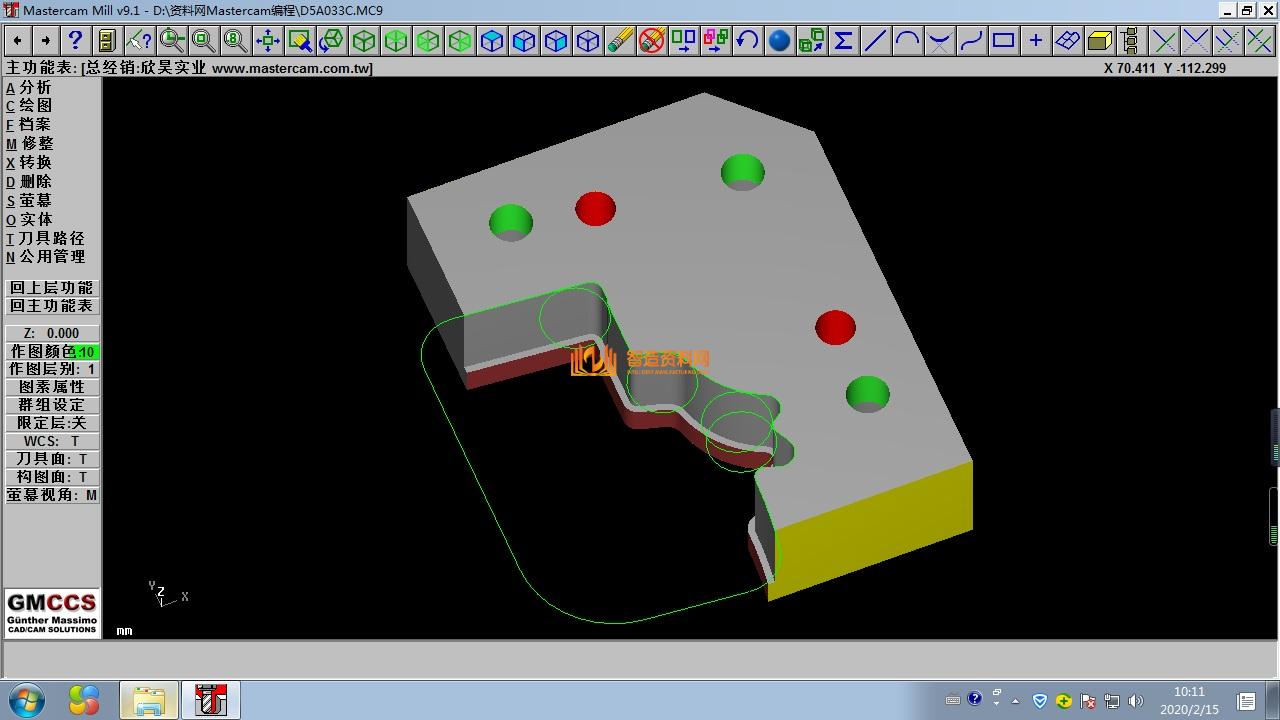
Task: Toggle shading with blue sphere icon
Action: [779, 40]
